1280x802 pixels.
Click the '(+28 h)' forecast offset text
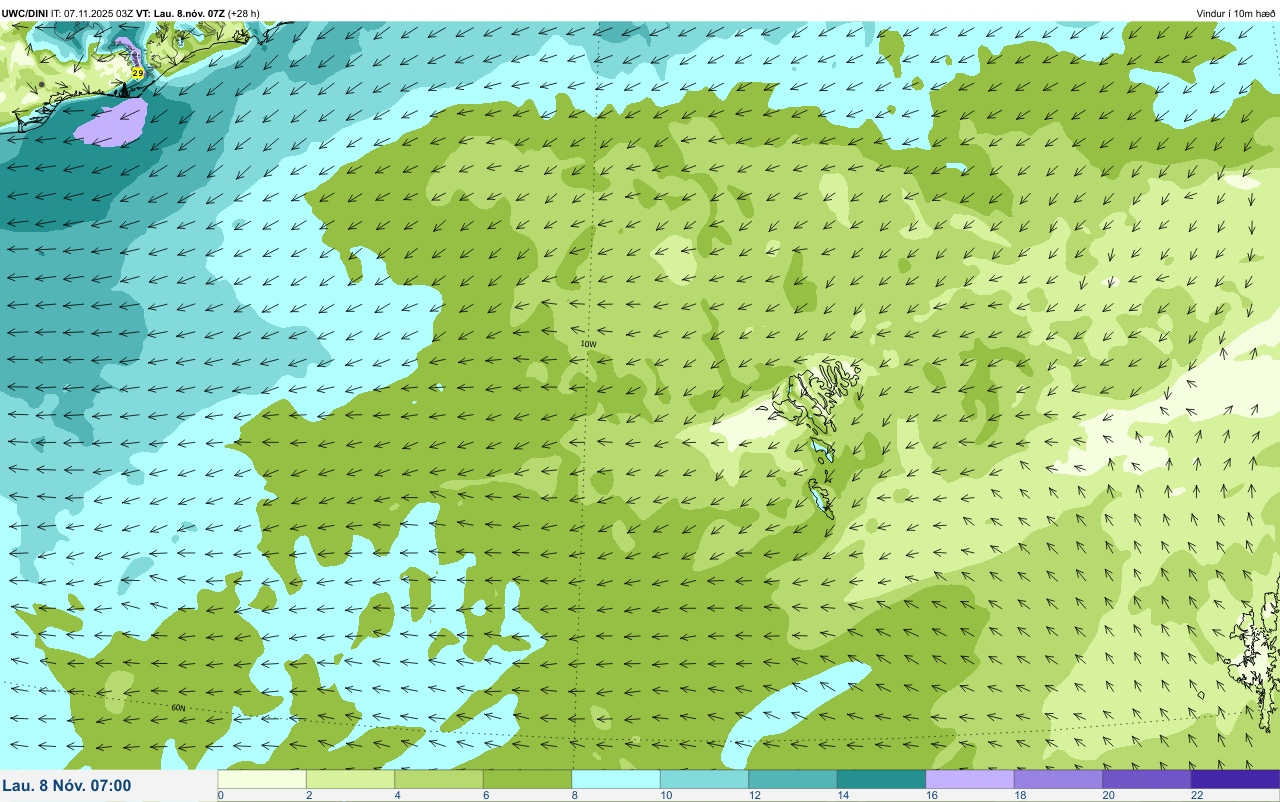[244, 13]
